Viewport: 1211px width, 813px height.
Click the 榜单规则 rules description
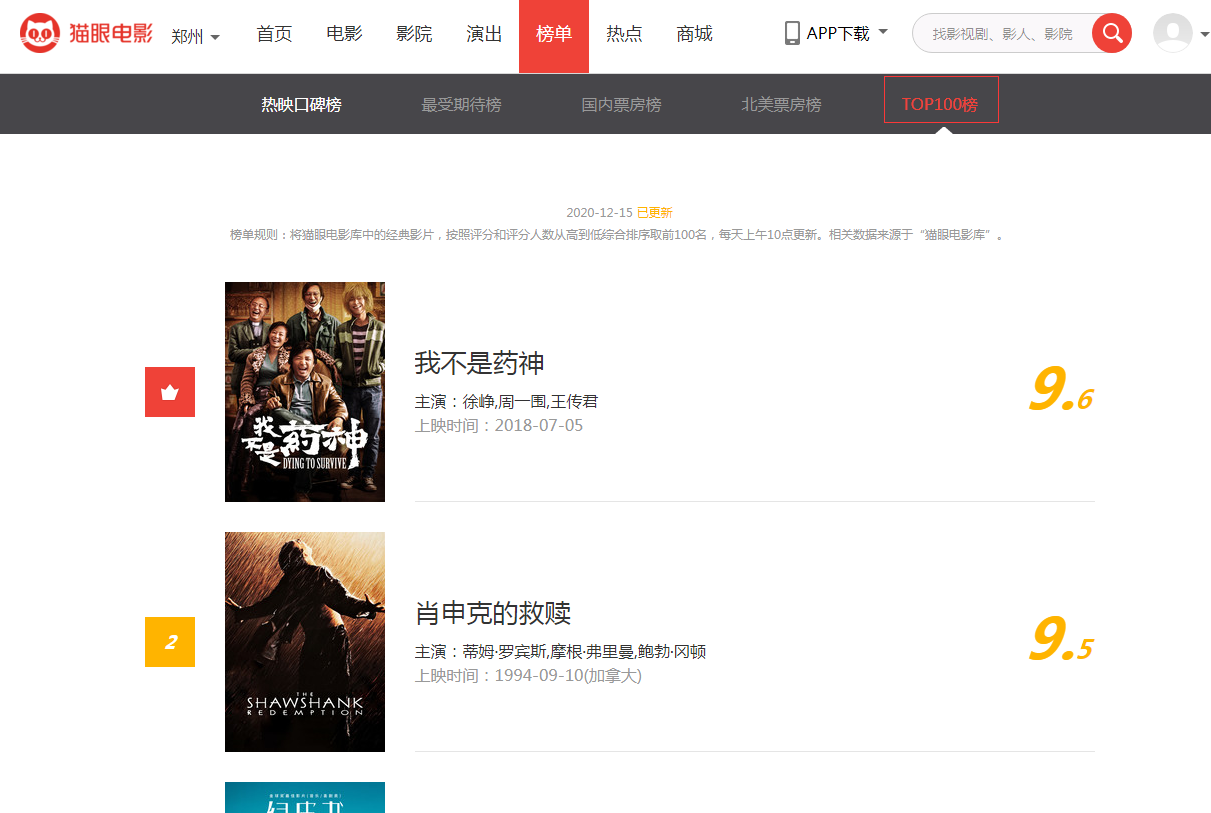(616, 235)
